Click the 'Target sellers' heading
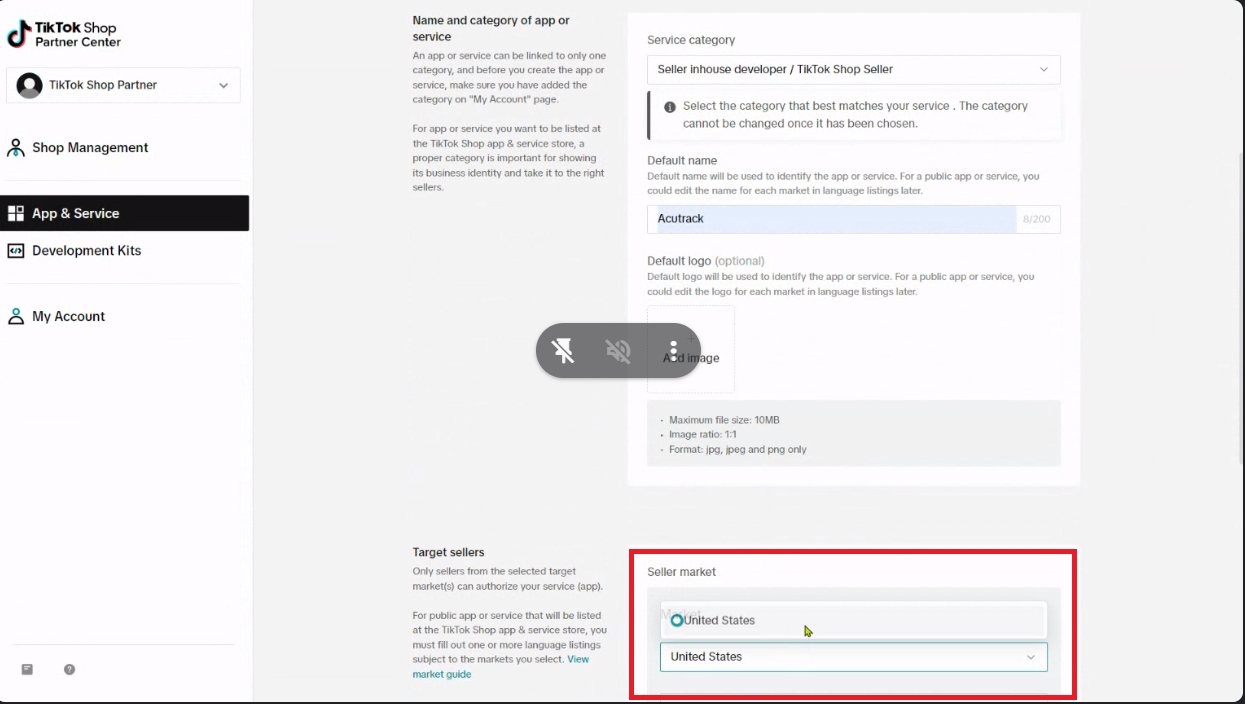 (448, 552)
